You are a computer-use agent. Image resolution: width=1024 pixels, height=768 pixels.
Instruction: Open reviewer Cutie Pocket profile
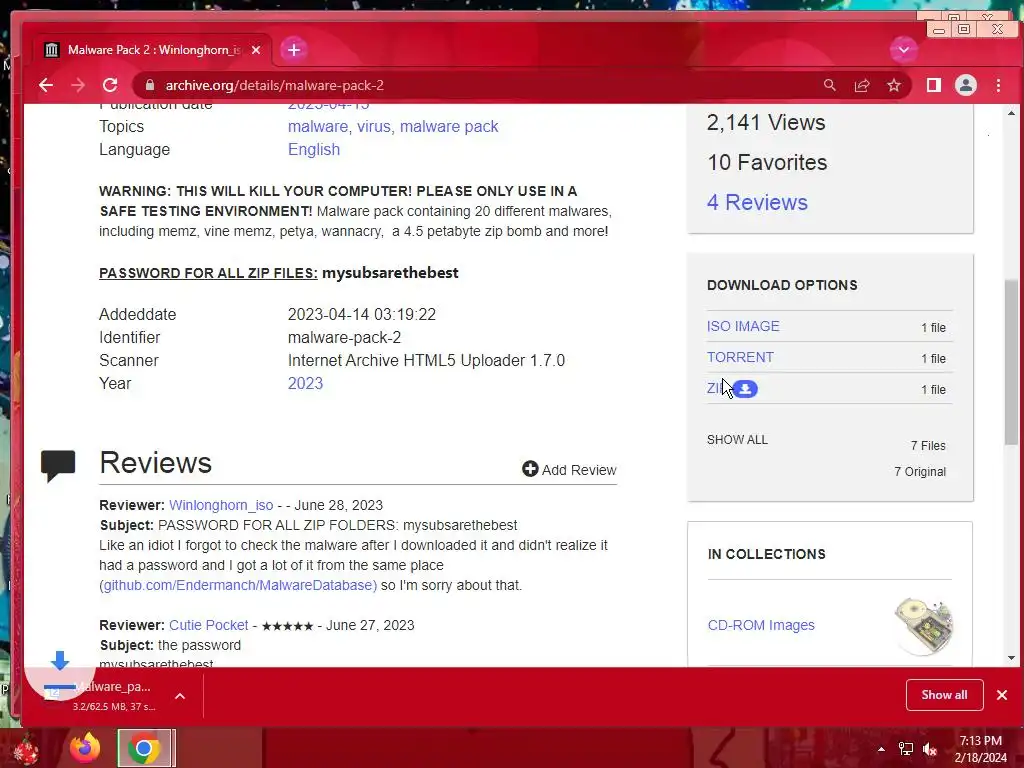click(209, 625)
